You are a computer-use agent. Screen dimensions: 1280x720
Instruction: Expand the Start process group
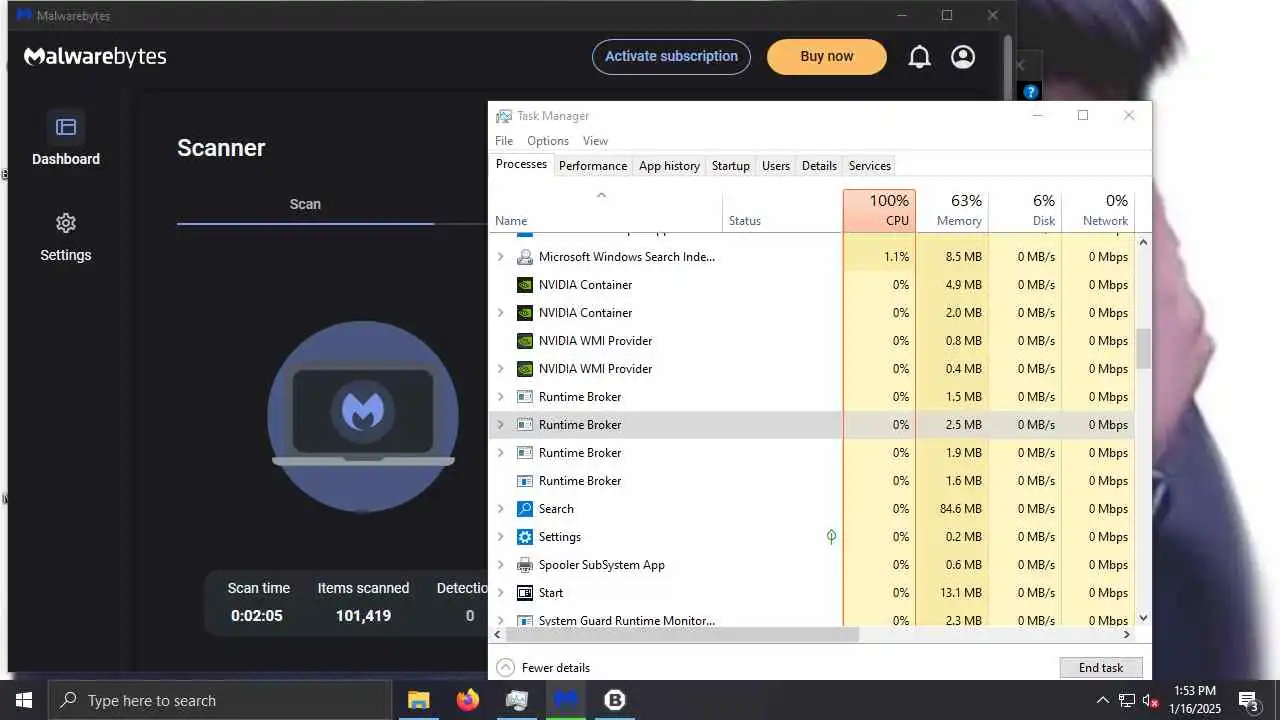501,593
